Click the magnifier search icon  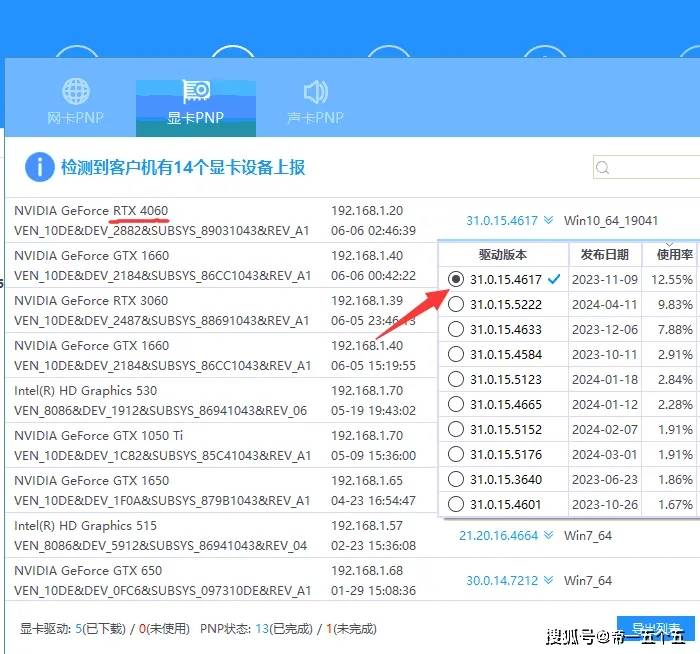[x=602, y=167]
